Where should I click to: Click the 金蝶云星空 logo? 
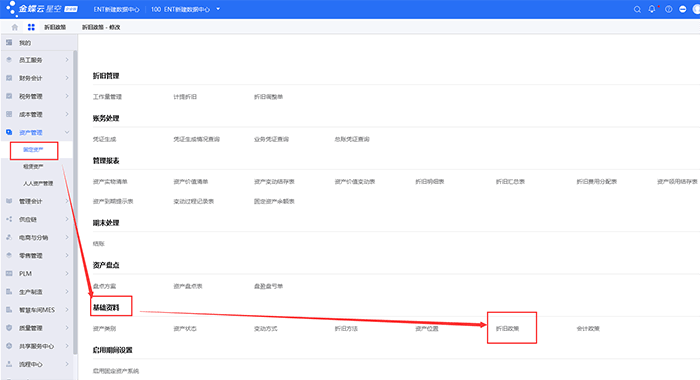coord(41,9)
